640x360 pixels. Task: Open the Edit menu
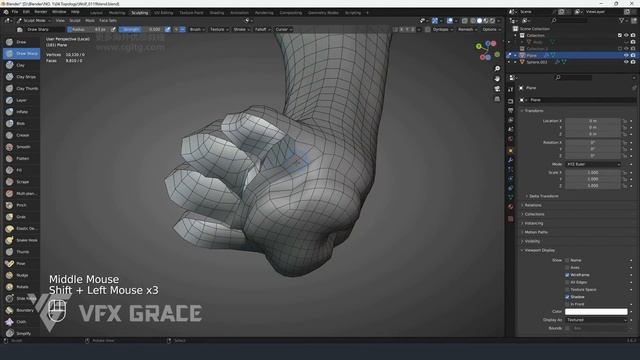click(x=26, y=12)
